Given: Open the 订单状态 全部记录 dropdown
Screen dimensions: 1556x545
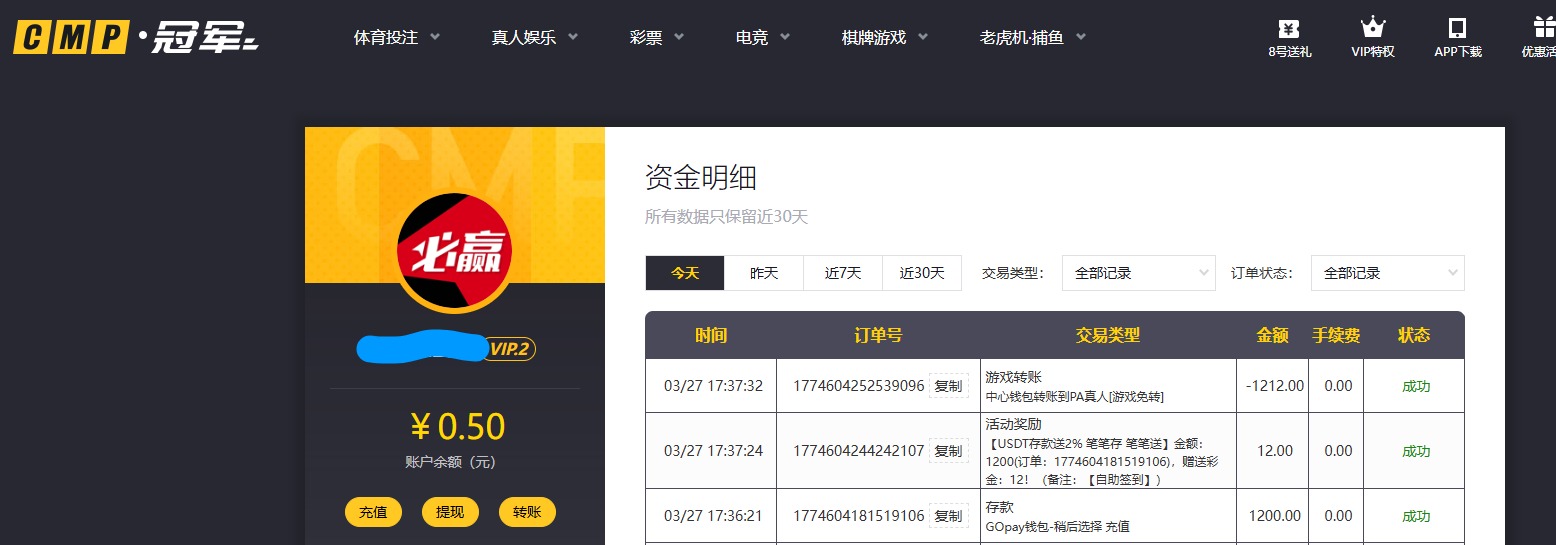Looking at the screenshot, I should point(1388,273).
